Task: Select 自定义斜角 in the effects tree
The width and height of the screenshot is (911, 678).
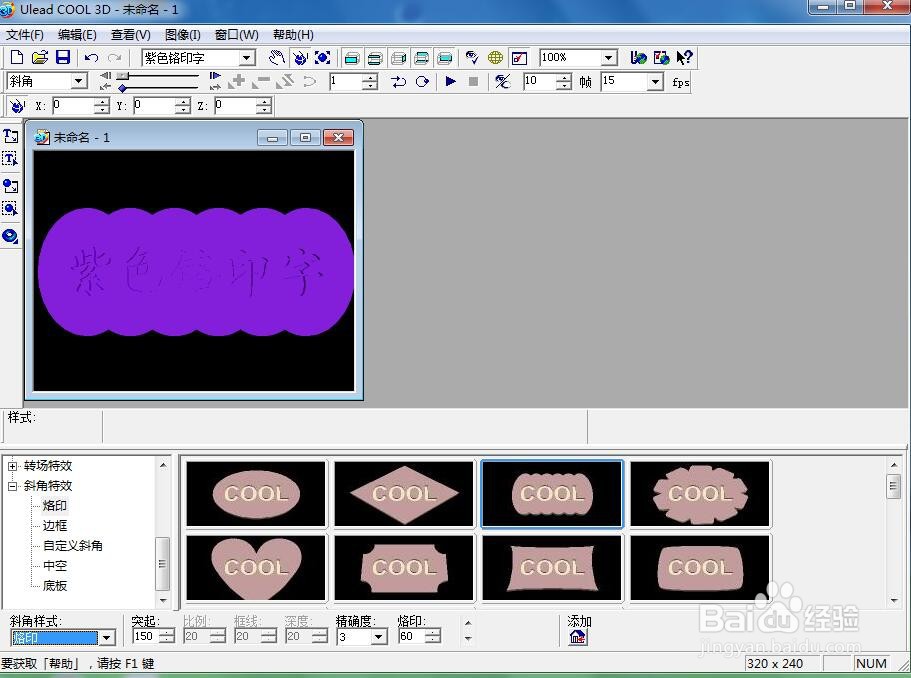Action: point(73,546)
